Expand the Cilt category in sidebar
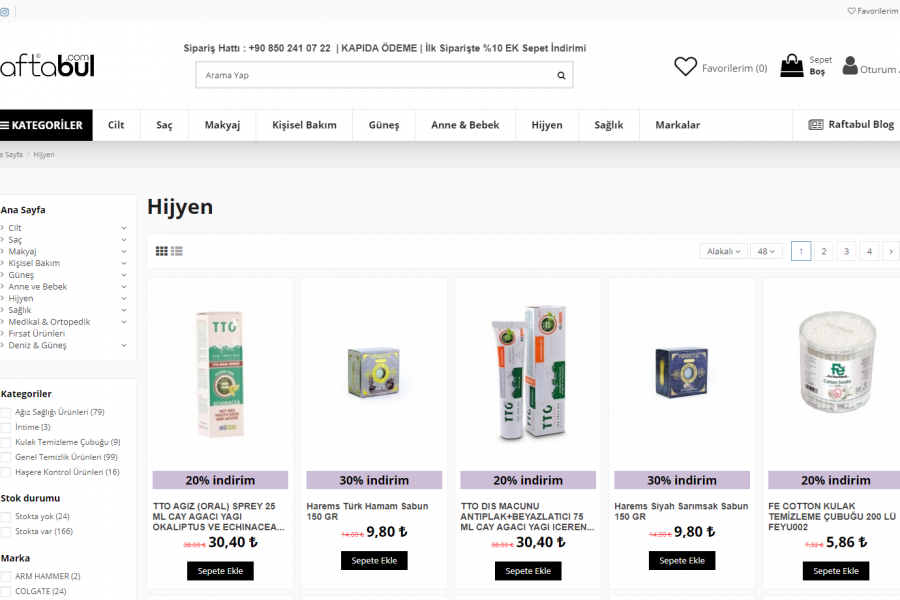Screen dimensions: 900x600 coord(124,228)
